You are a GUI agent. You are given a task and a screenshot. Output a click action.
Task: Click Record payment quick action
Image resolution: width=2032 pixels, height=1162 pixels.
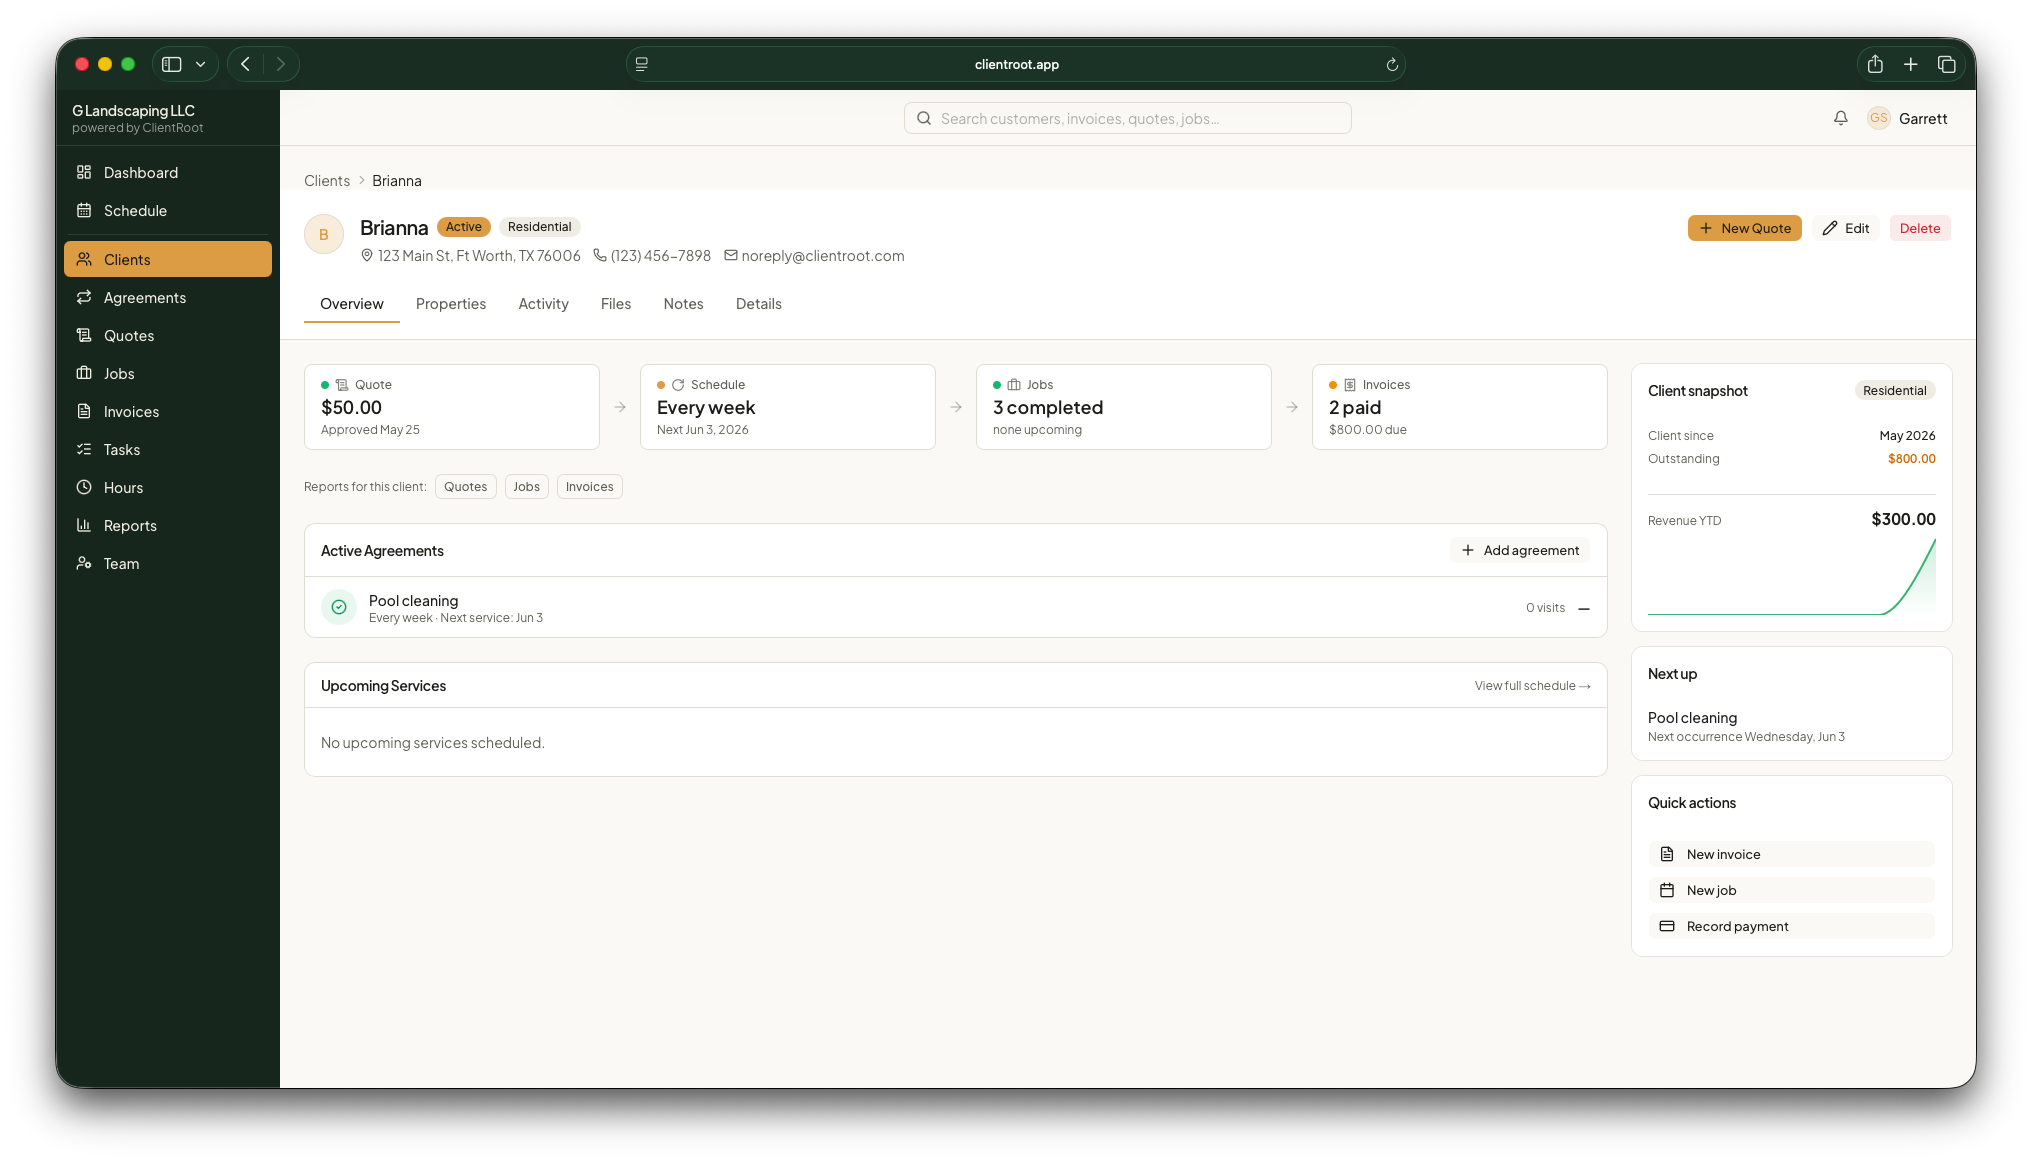(1791, 926)
